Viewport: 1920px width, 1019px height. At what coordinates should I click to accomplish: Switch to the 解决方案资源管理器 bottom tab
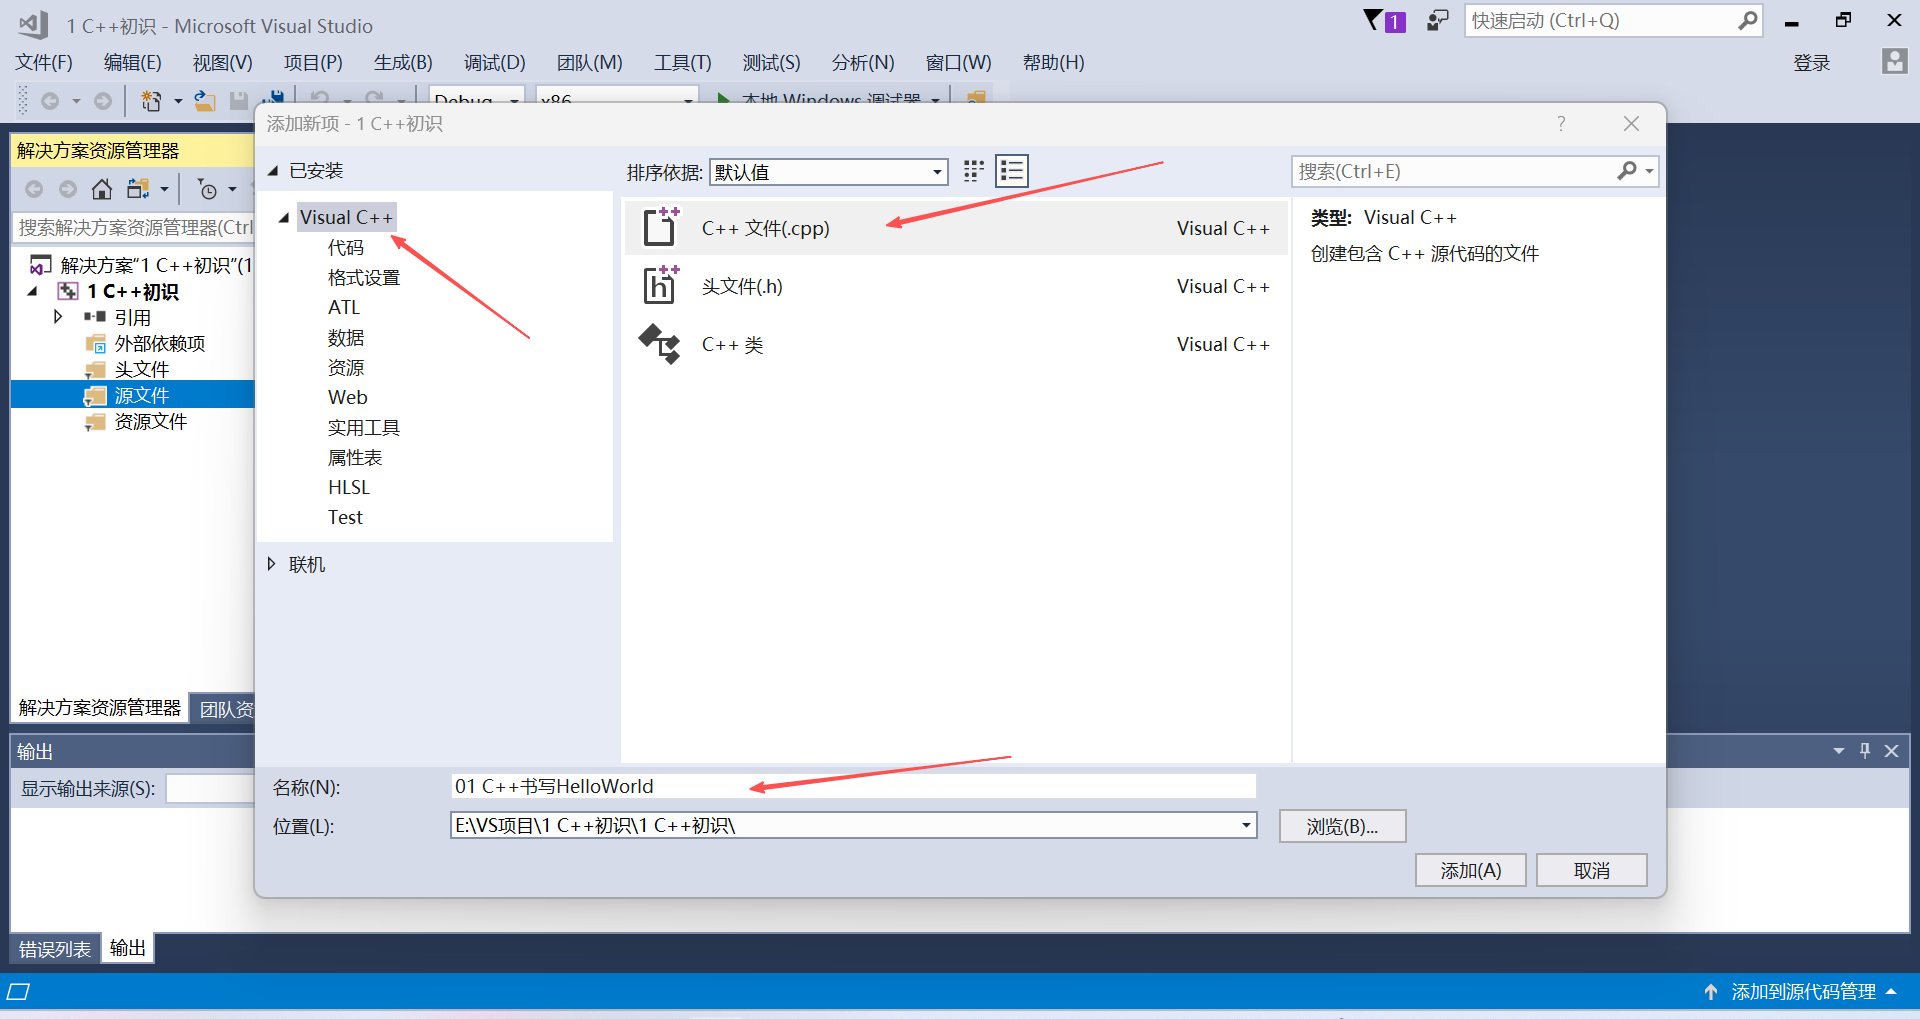click(100, 708)
